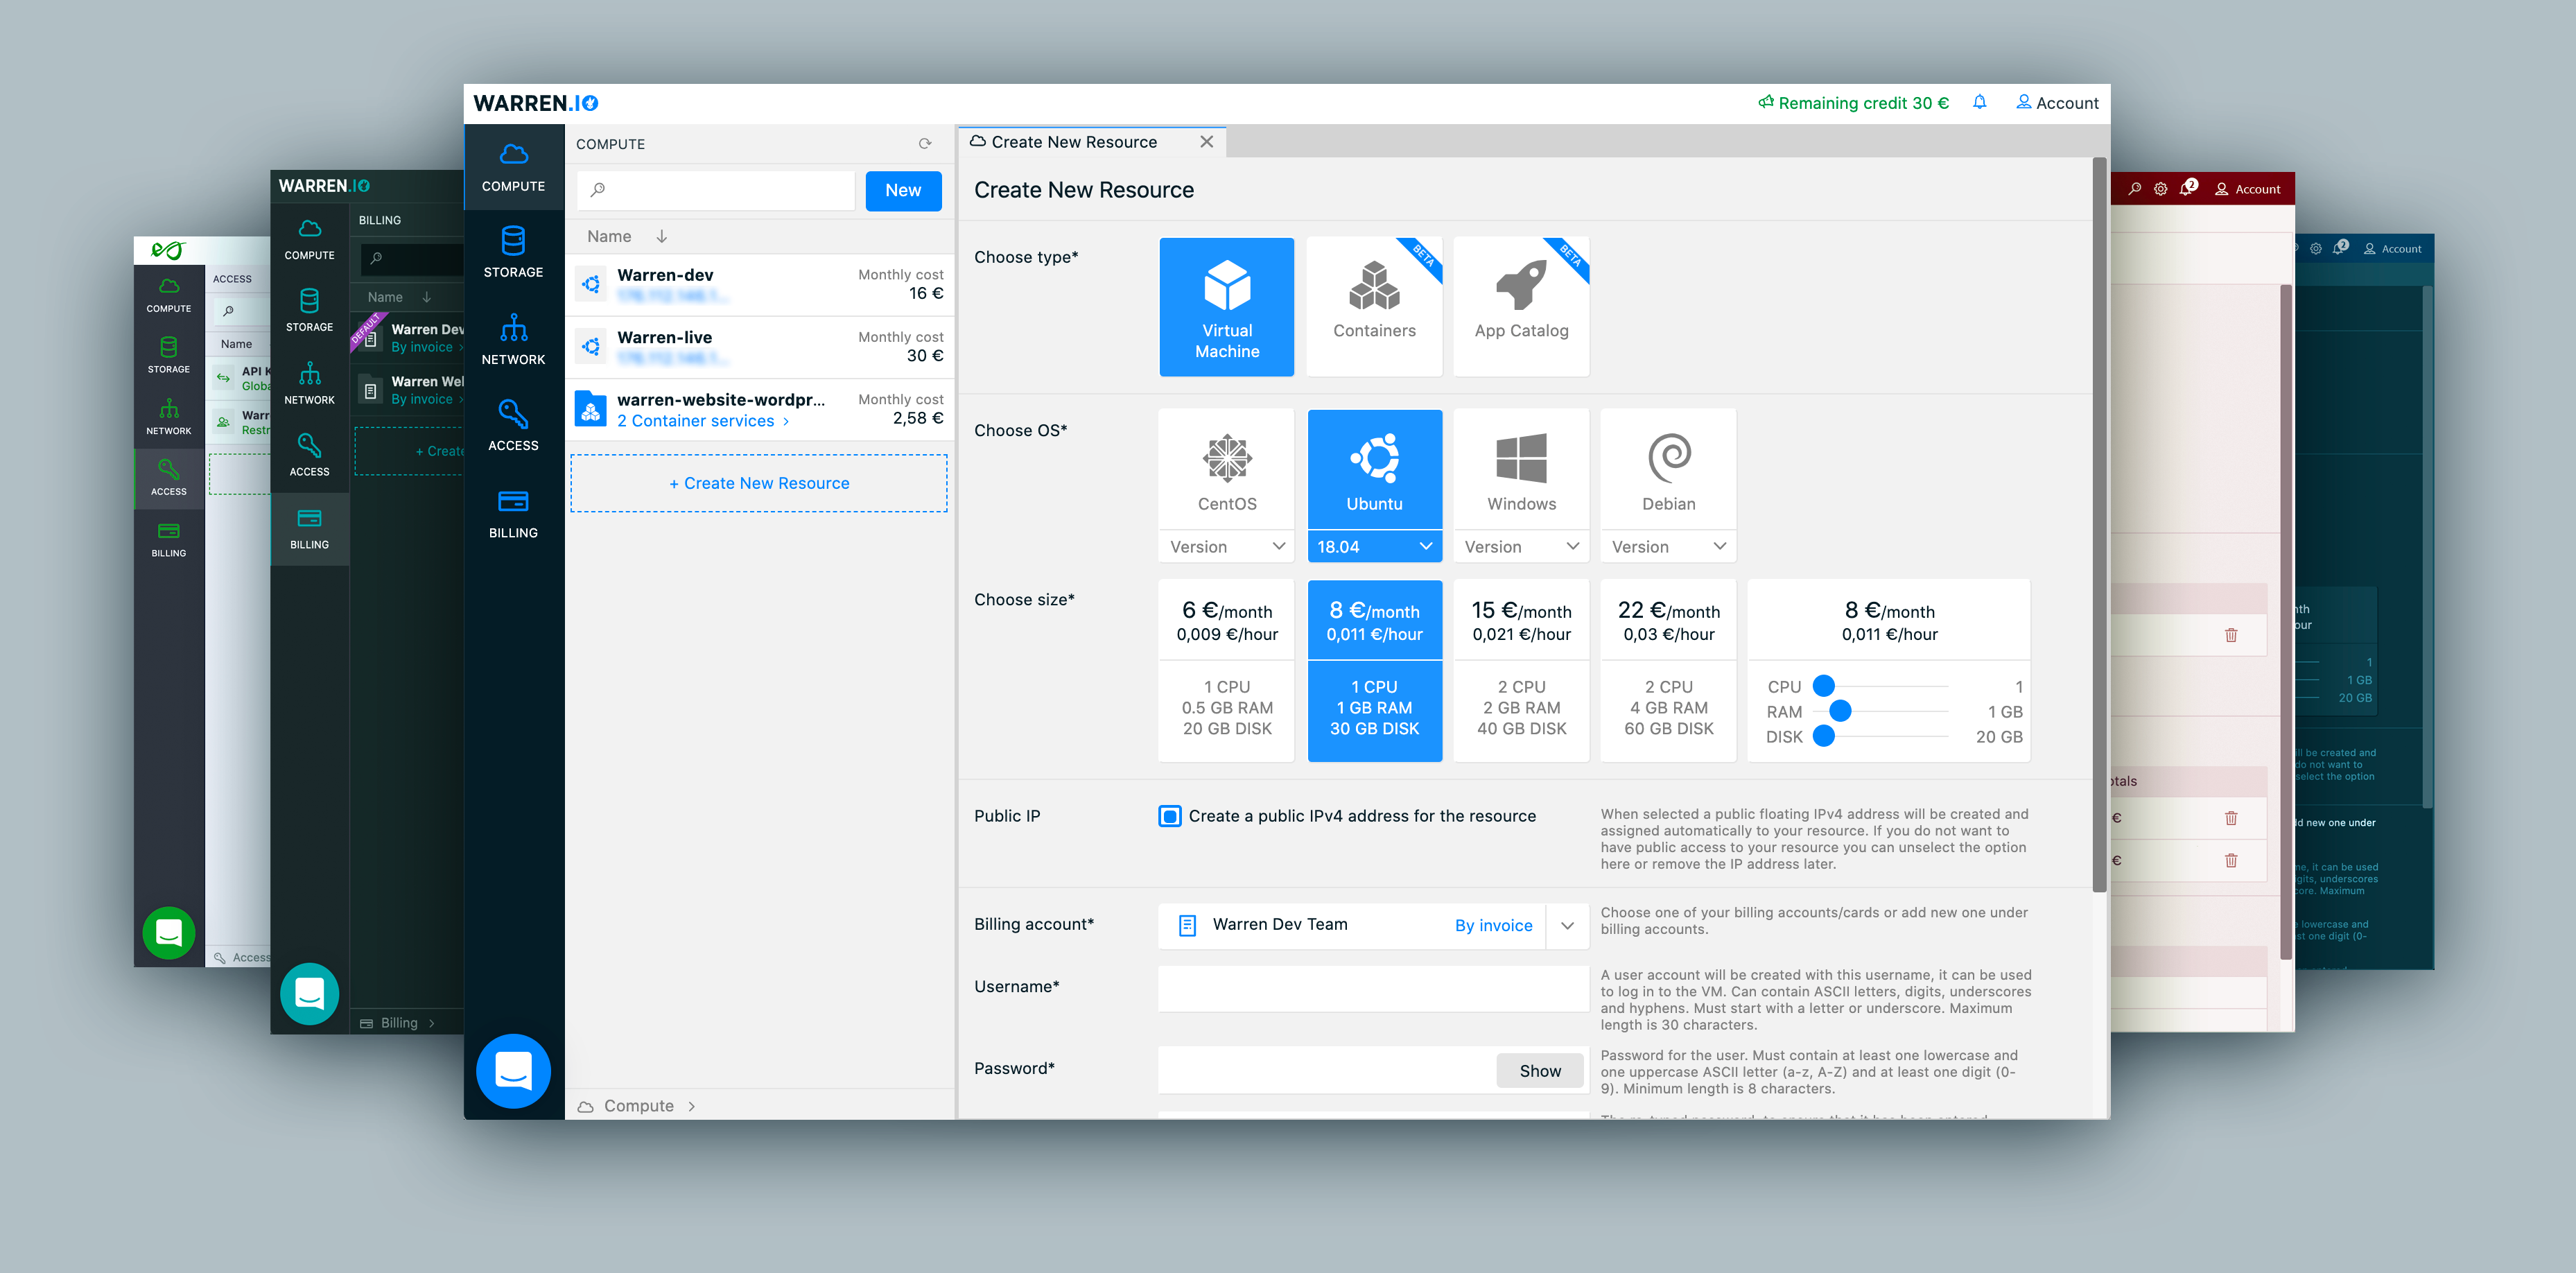Open Billing section in front window sidebar
Viewport: 2576px width, 1273px height.
pos(513,513)
